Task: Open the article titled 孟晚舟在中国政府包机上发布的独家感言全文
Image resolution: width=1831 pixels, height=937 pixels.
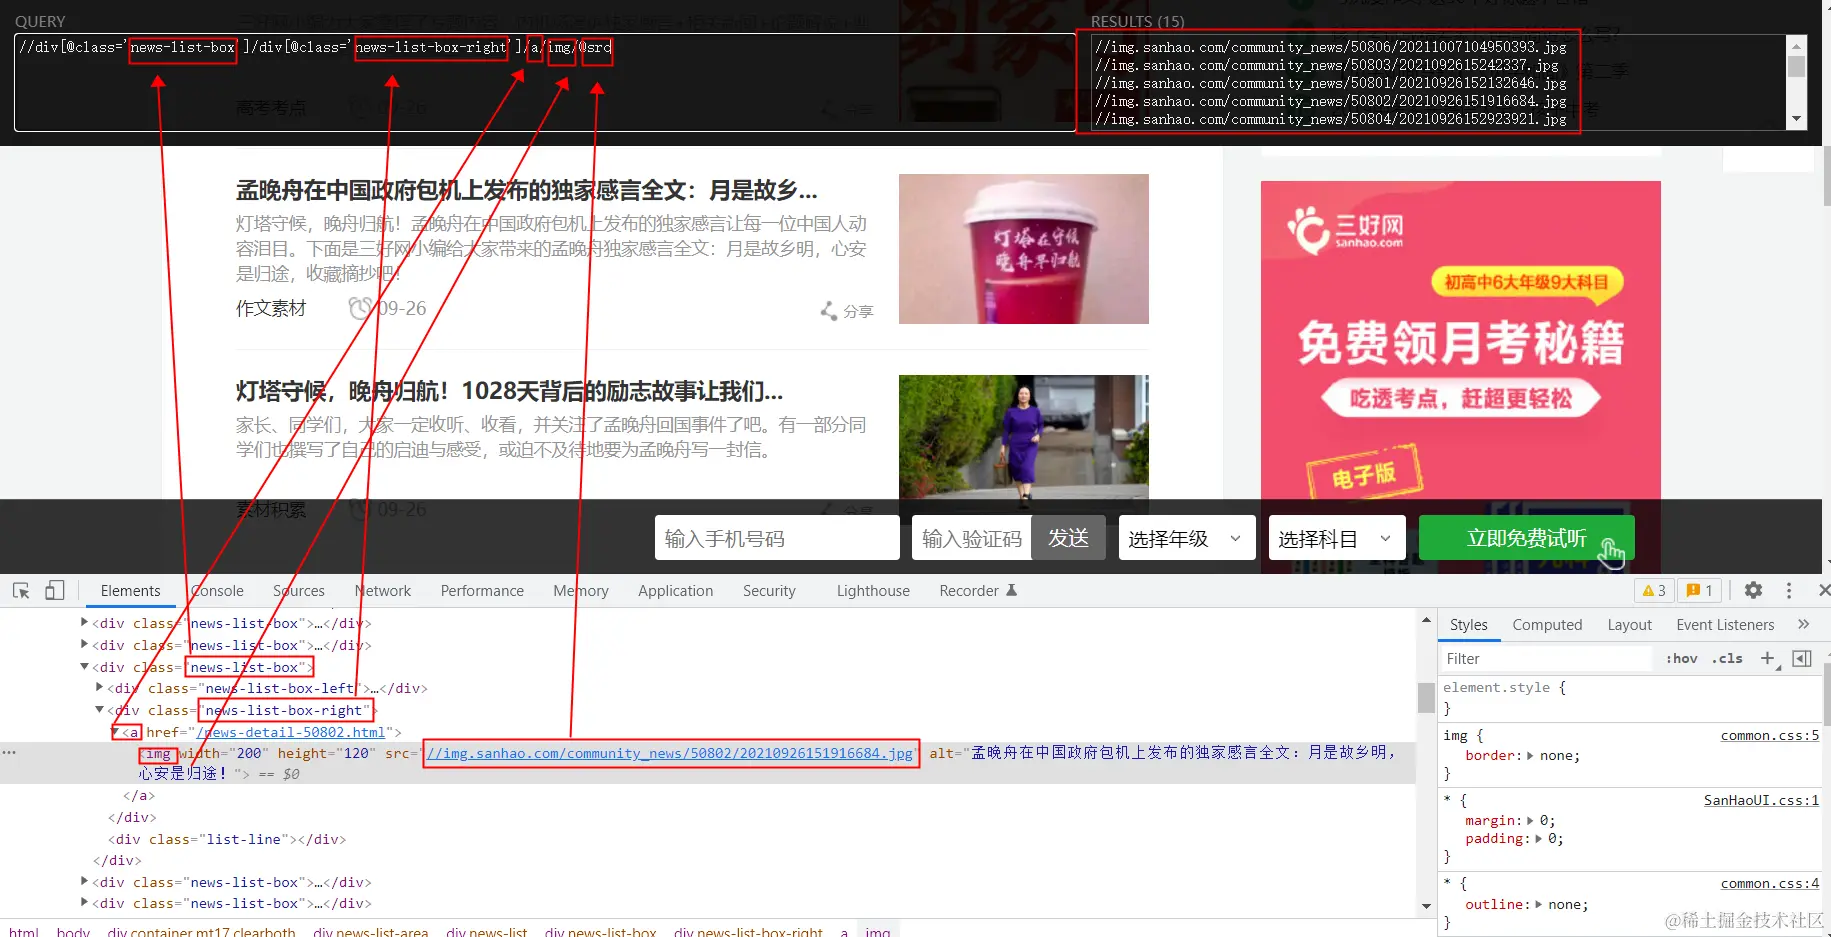Action: click(527, 190)
